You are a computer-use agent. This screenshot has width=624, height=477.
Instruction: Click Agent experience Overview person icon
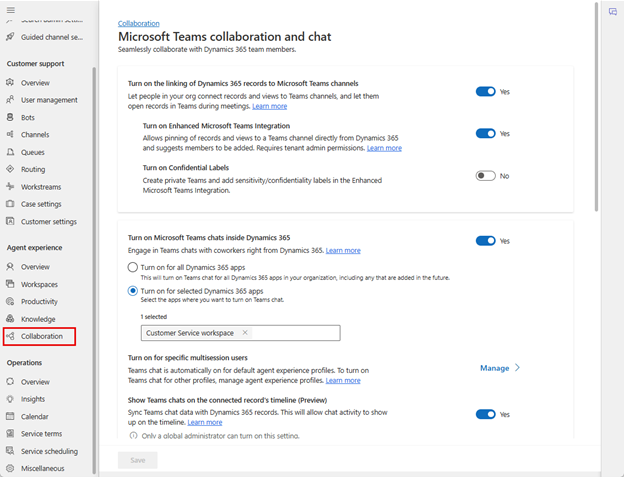tap(10, 267)
